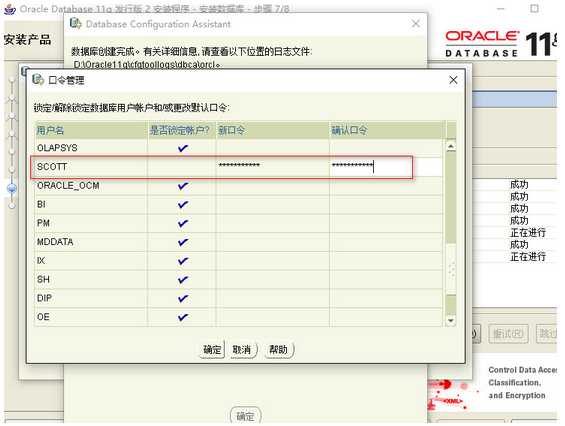Toggle lock checkmark for OLAPSYS account
Image resolution: width=565 pixels, height=426 pixels.
(x=183, y=148)
